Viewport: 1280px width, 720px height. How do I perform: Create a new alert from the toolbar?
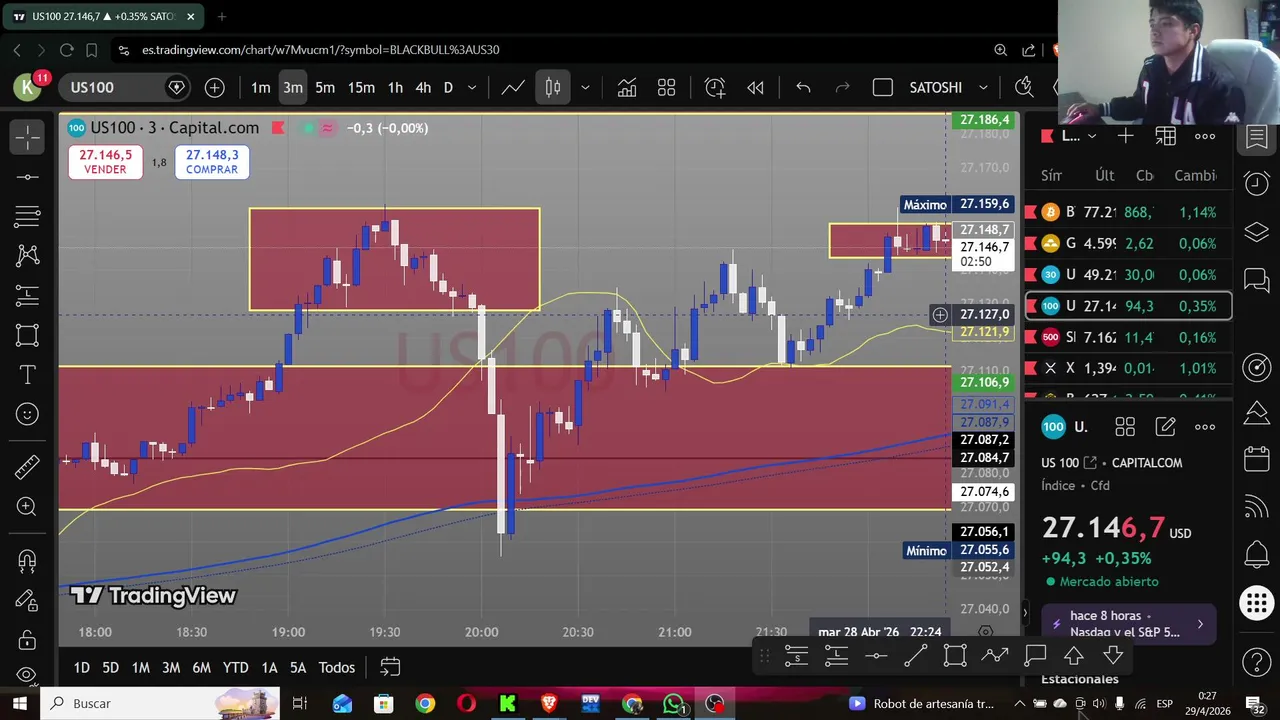(715, 88)
